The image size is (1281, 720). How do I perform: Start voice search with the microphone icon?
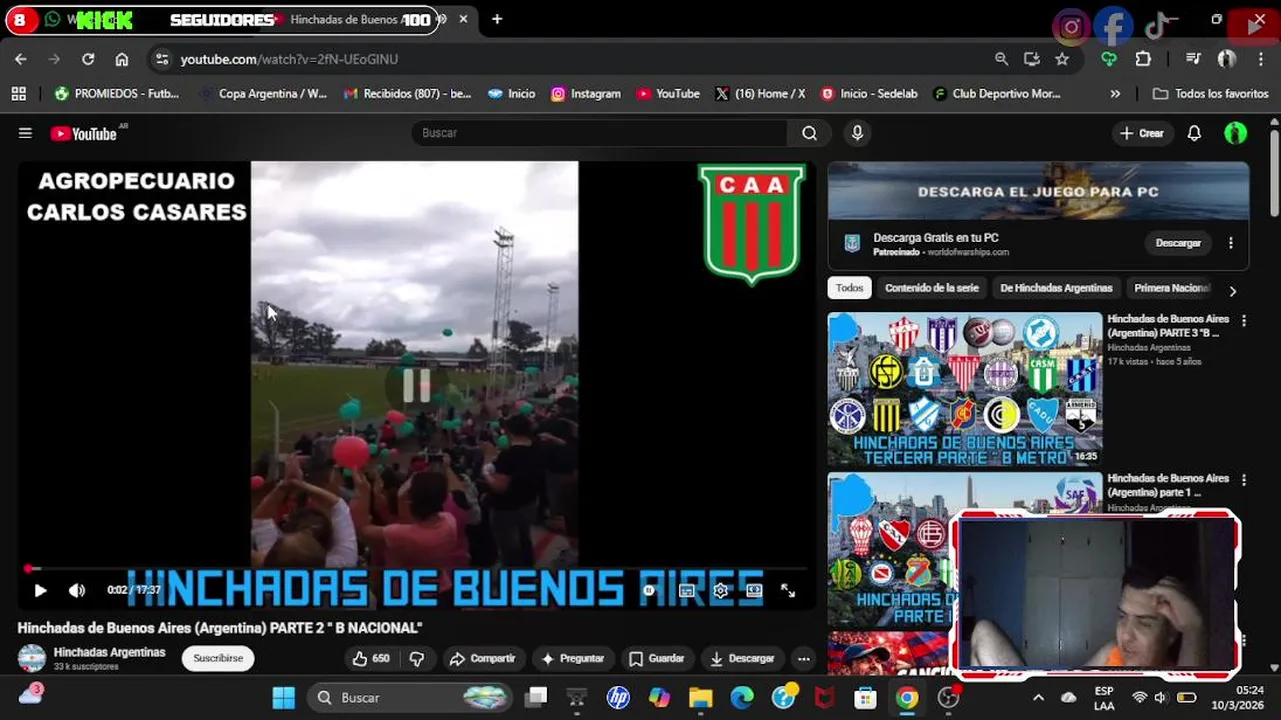(x=857, y=133)
